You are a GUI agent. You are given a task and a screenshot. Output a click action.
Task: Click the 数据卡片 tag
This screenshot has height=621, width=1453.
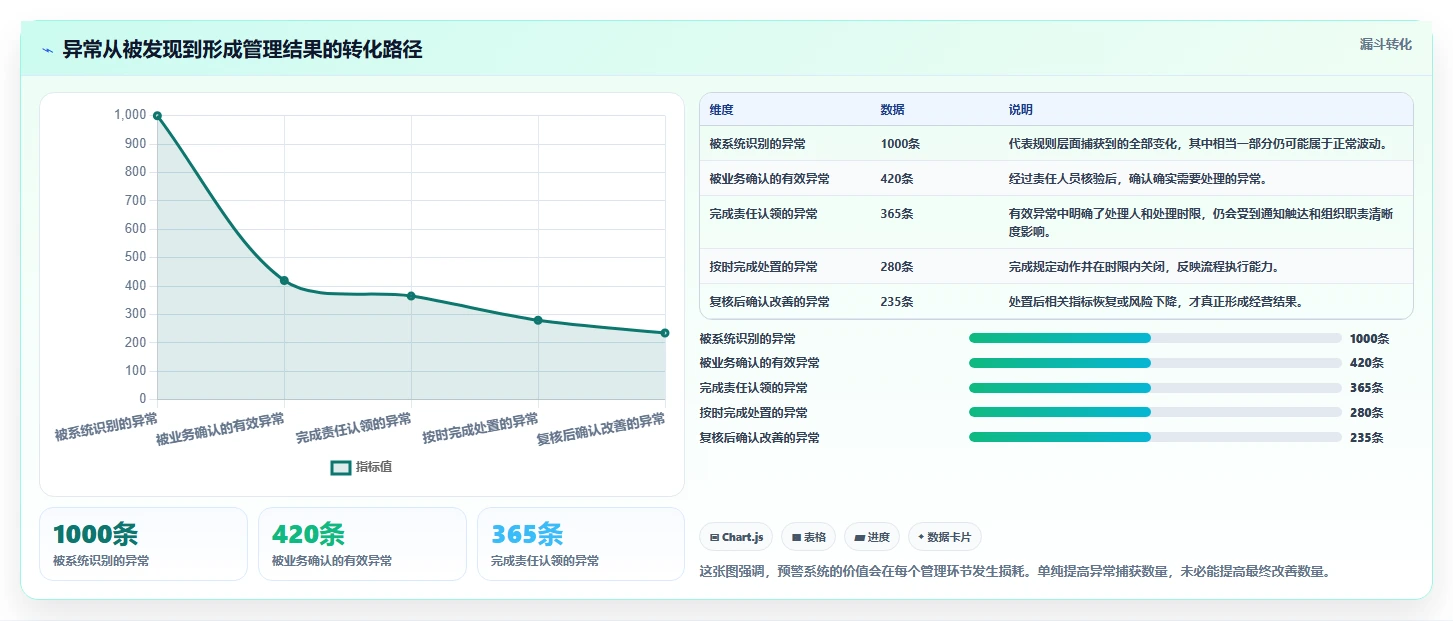coord(945,537)
